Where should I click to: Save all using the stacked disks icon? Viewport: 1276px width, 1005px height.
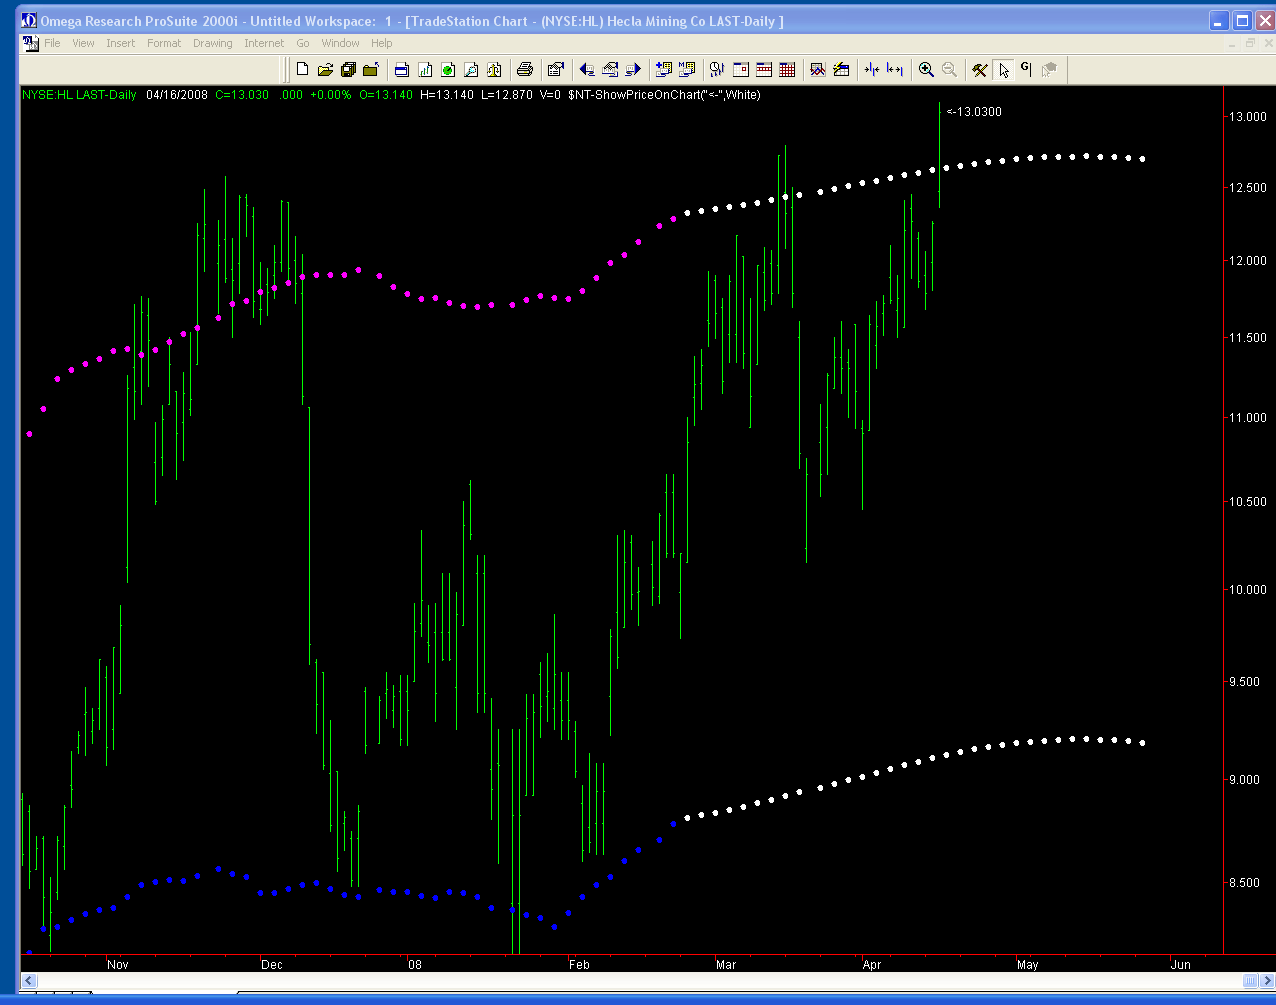348,69
